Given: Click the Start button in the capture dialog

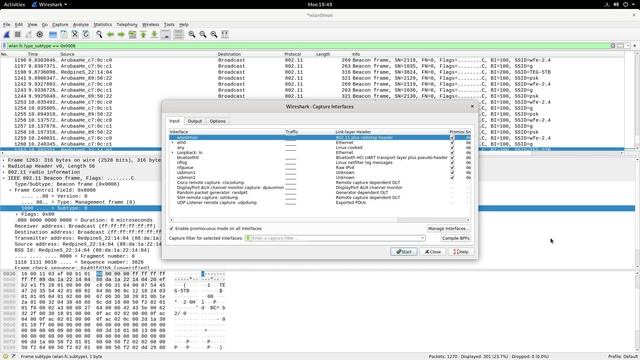Looking at the screenshot, I should click(x=404, y=252).
